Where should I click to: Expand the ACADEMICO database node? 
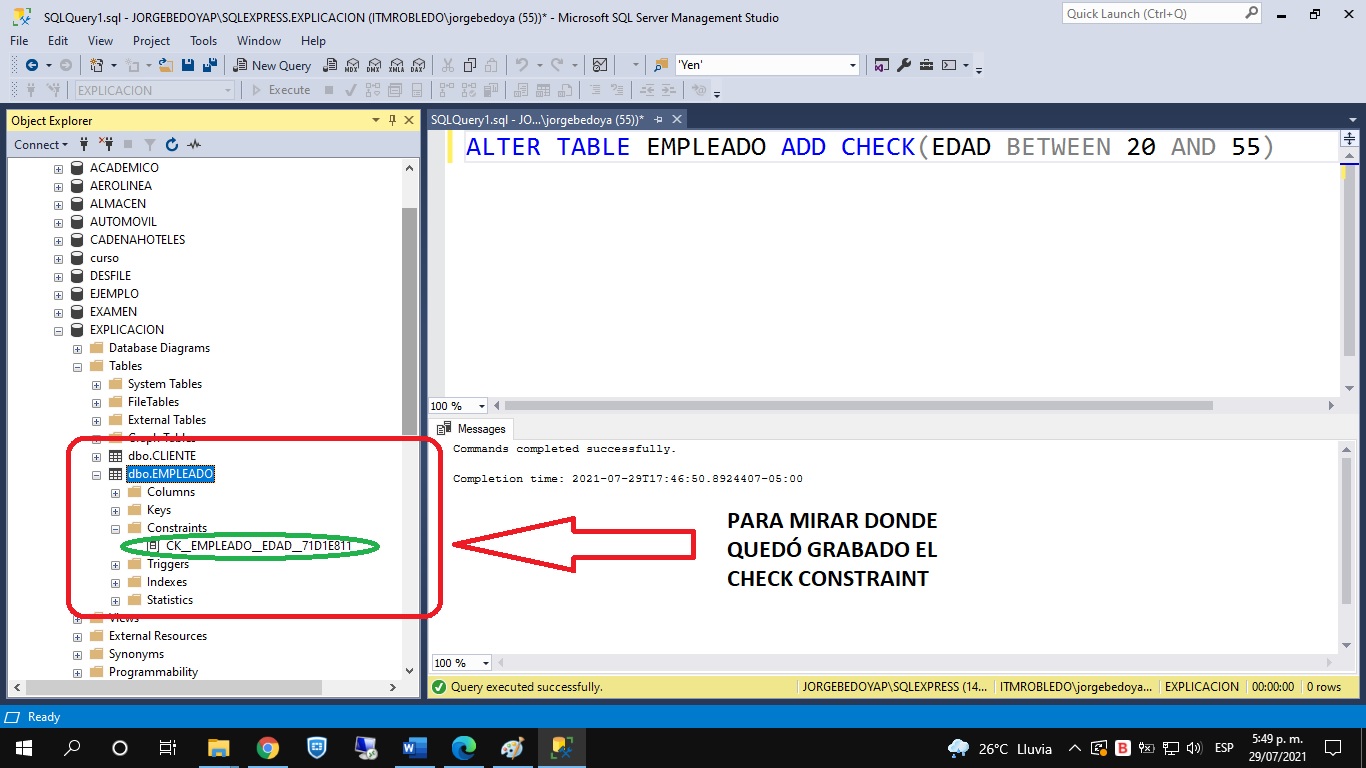tap(58, 168)
